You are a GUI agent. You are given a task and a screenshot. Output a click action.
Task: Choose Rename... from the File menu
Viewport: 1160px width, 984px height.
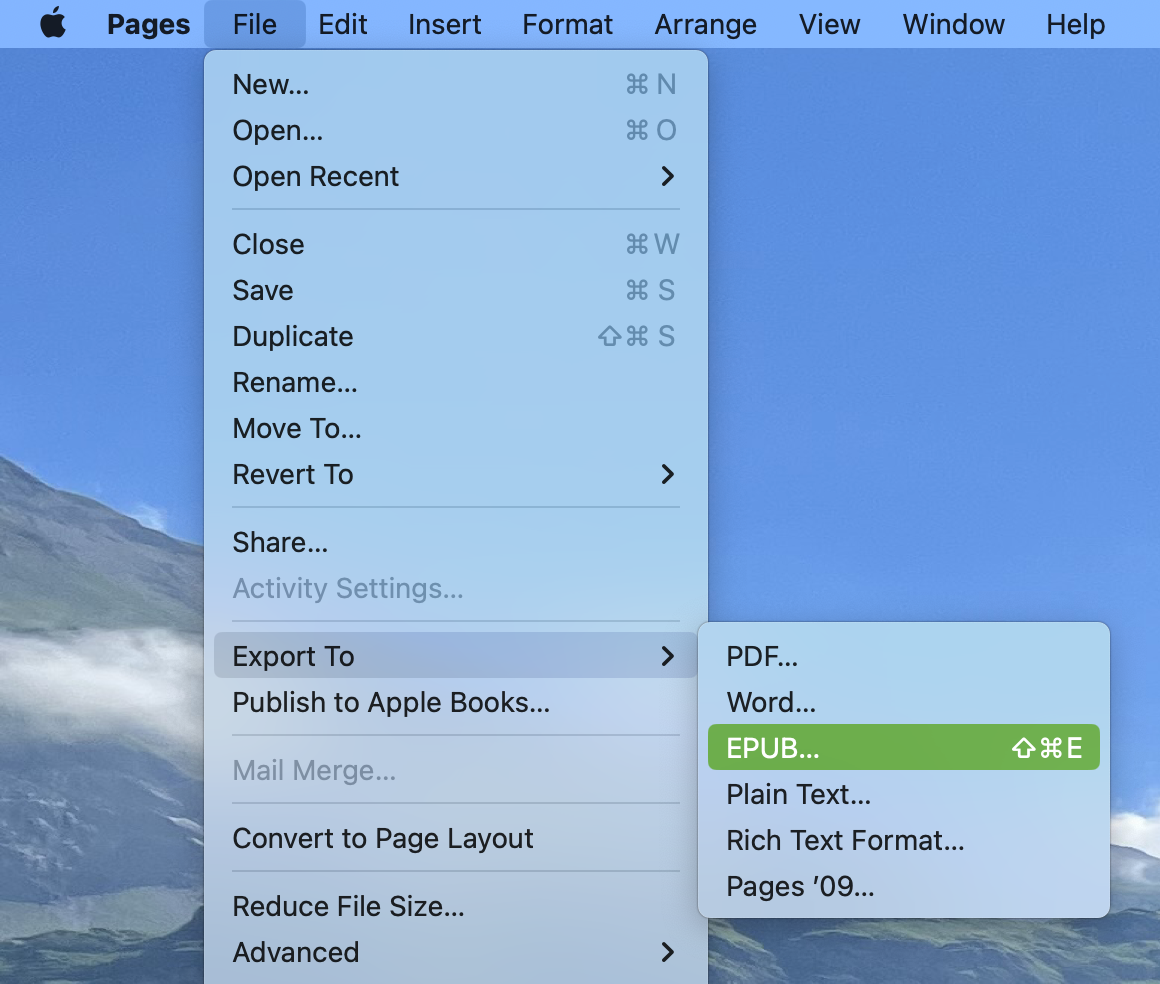(456, 383)
